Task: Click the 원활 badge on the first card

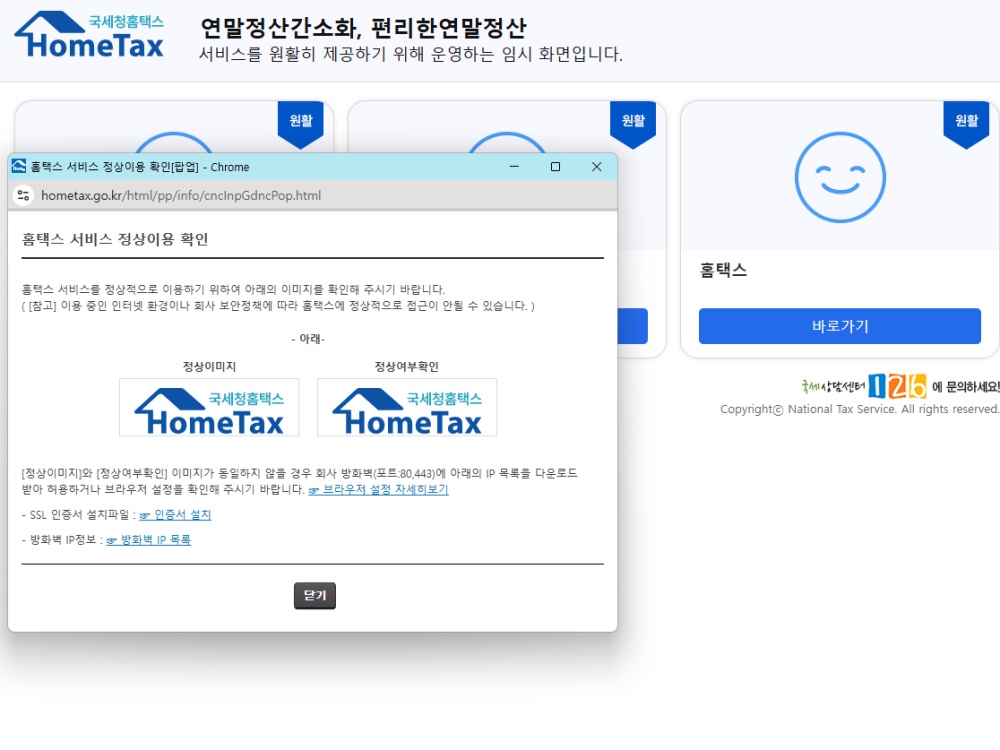Action: (300, 124)
